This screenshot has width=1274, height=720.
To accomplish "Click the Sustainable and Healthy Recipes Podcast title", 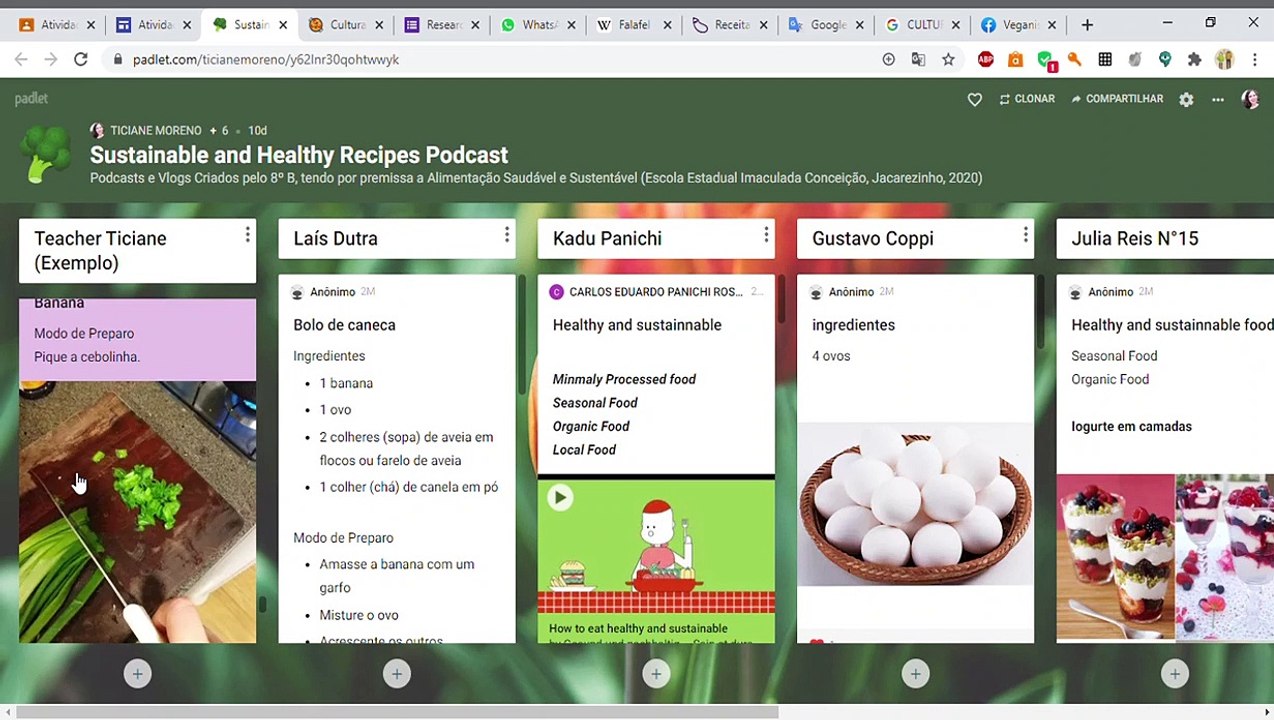I will (299, 155).
